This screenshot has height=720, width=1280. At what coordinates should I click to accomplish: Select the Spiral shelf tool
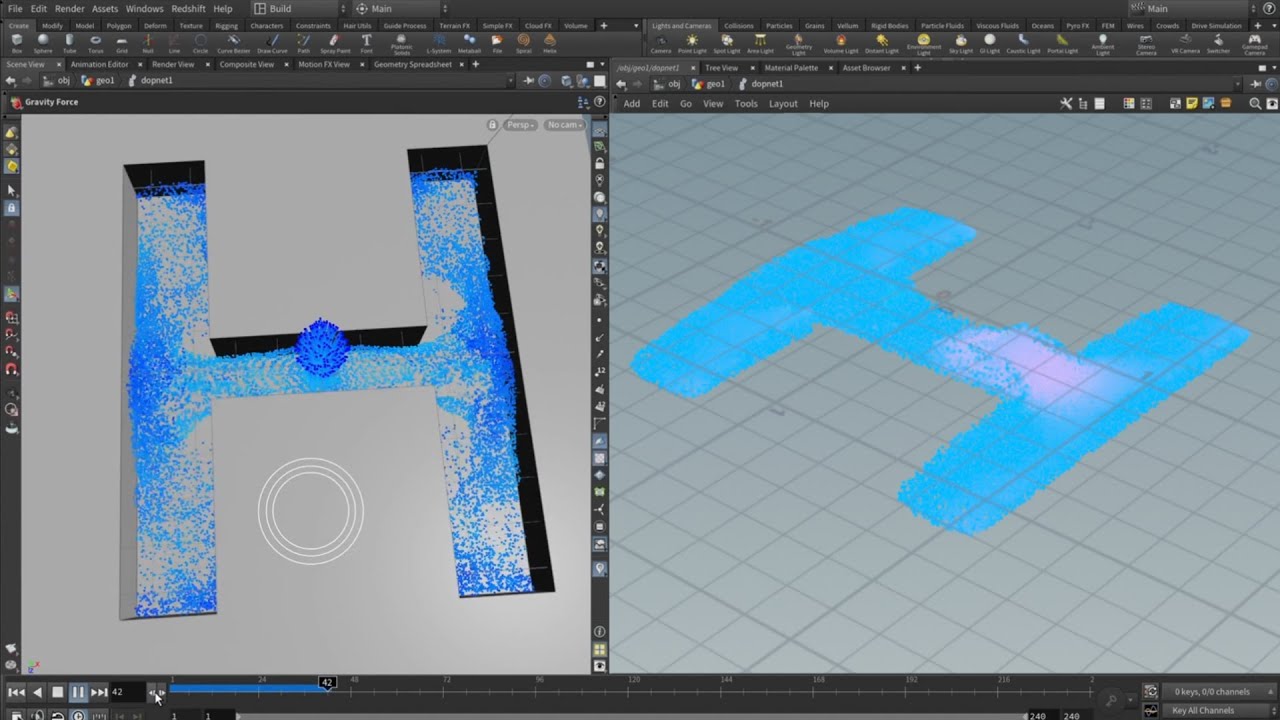[523, 43]
